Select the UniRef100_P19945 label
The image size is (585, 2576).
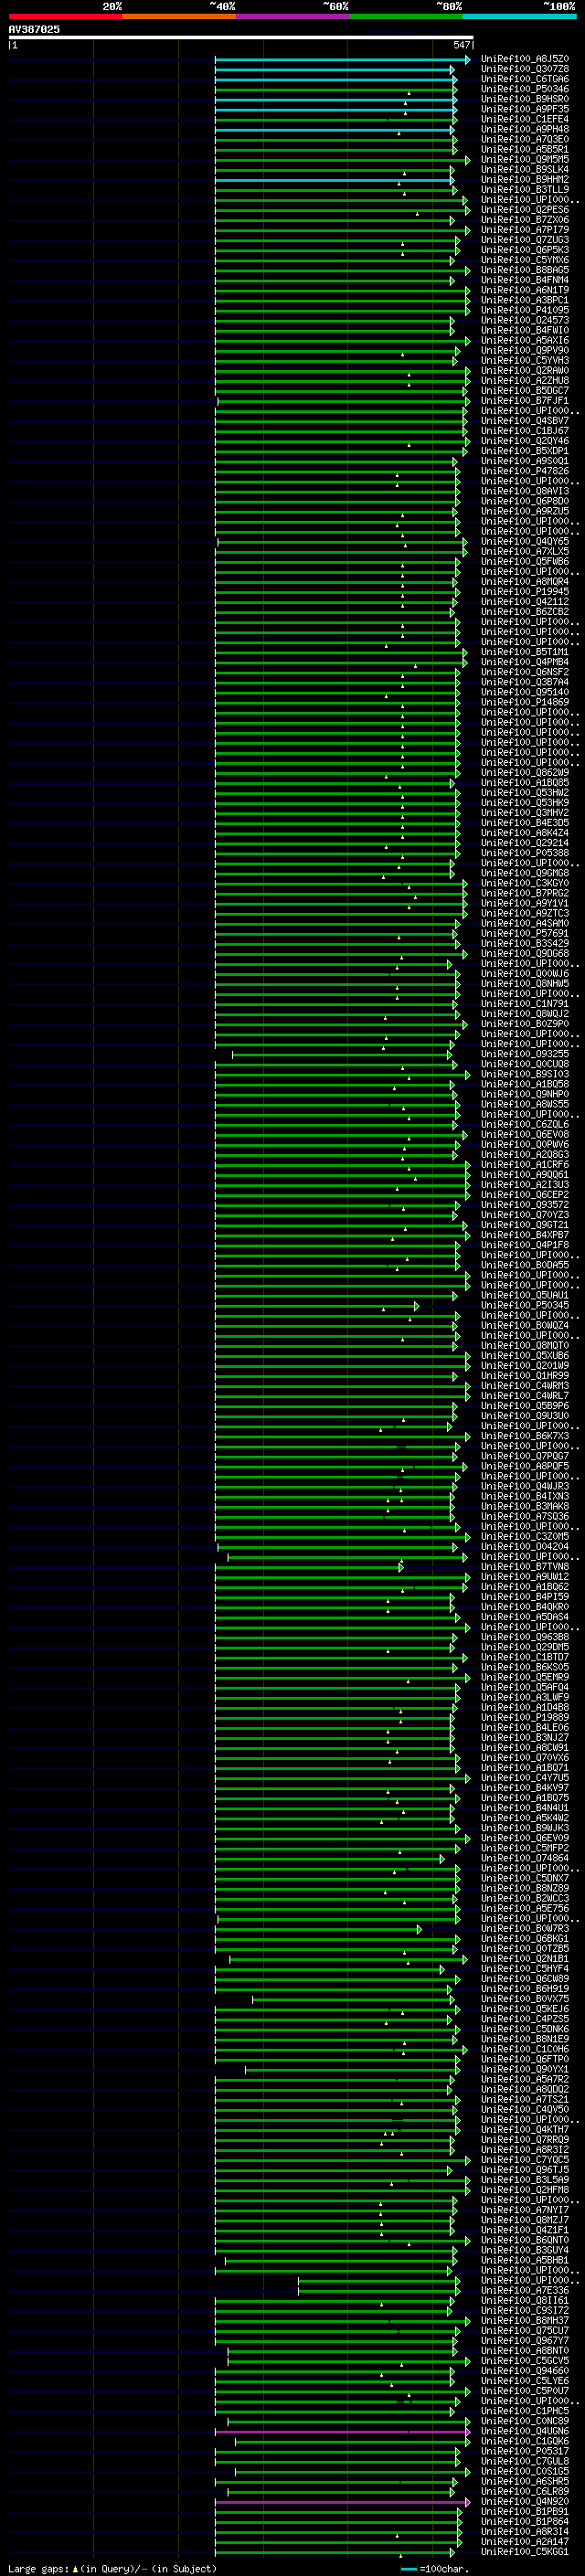525,592
